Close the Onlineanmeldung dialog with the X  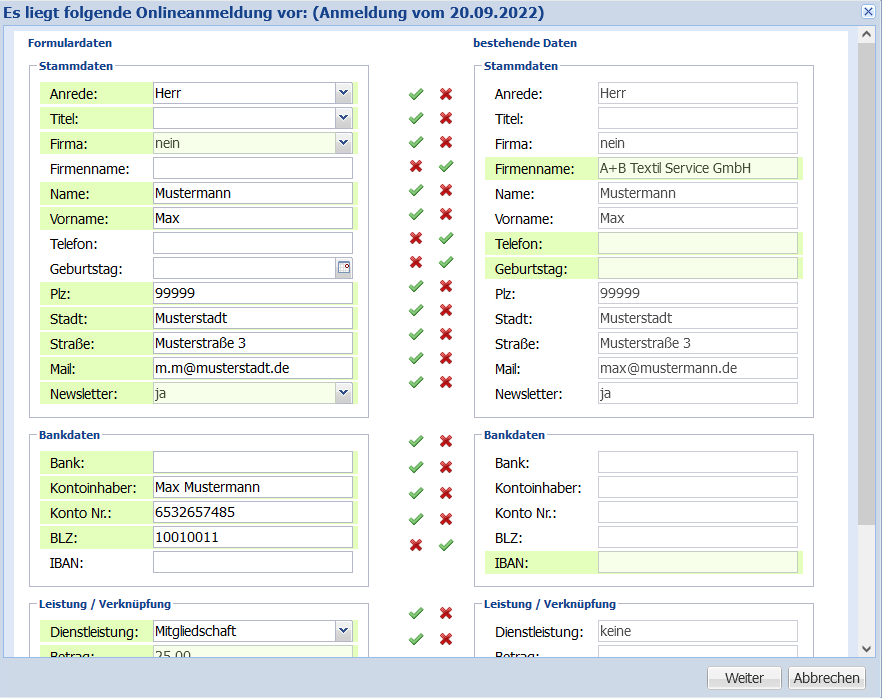tap(868, 12)
